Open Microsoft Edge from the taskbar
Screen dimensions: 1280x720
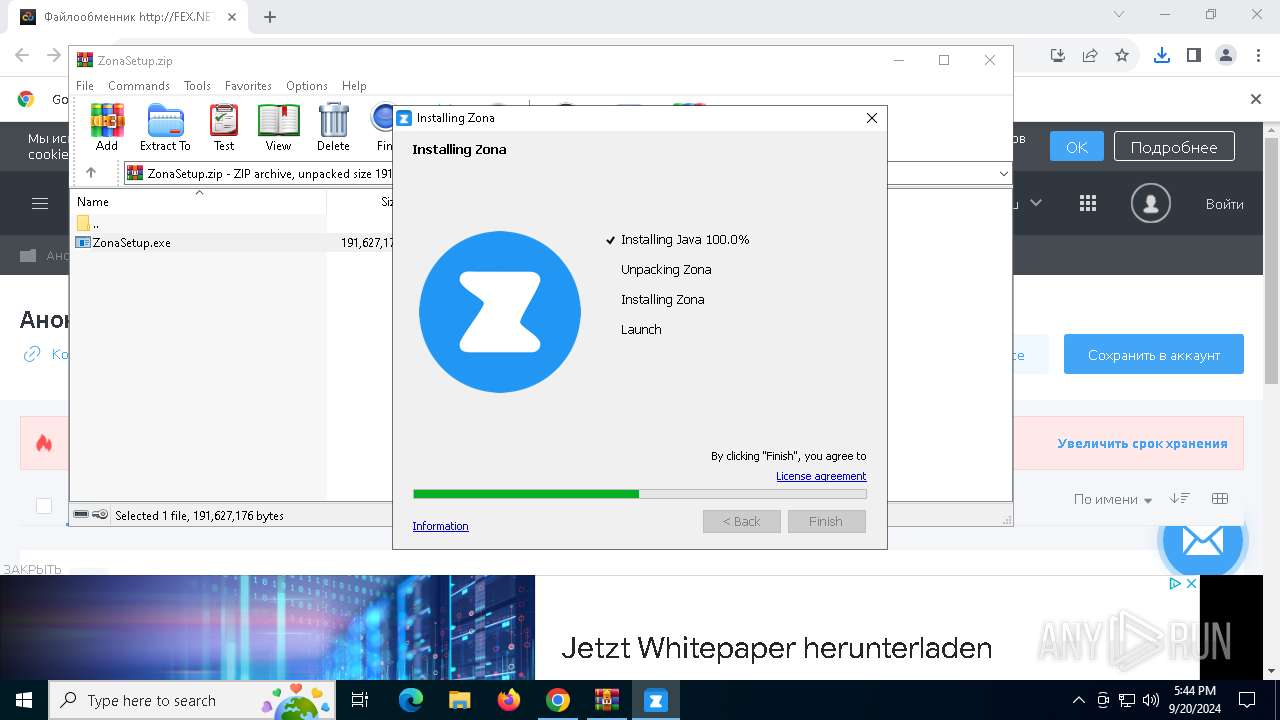point(411,700)
